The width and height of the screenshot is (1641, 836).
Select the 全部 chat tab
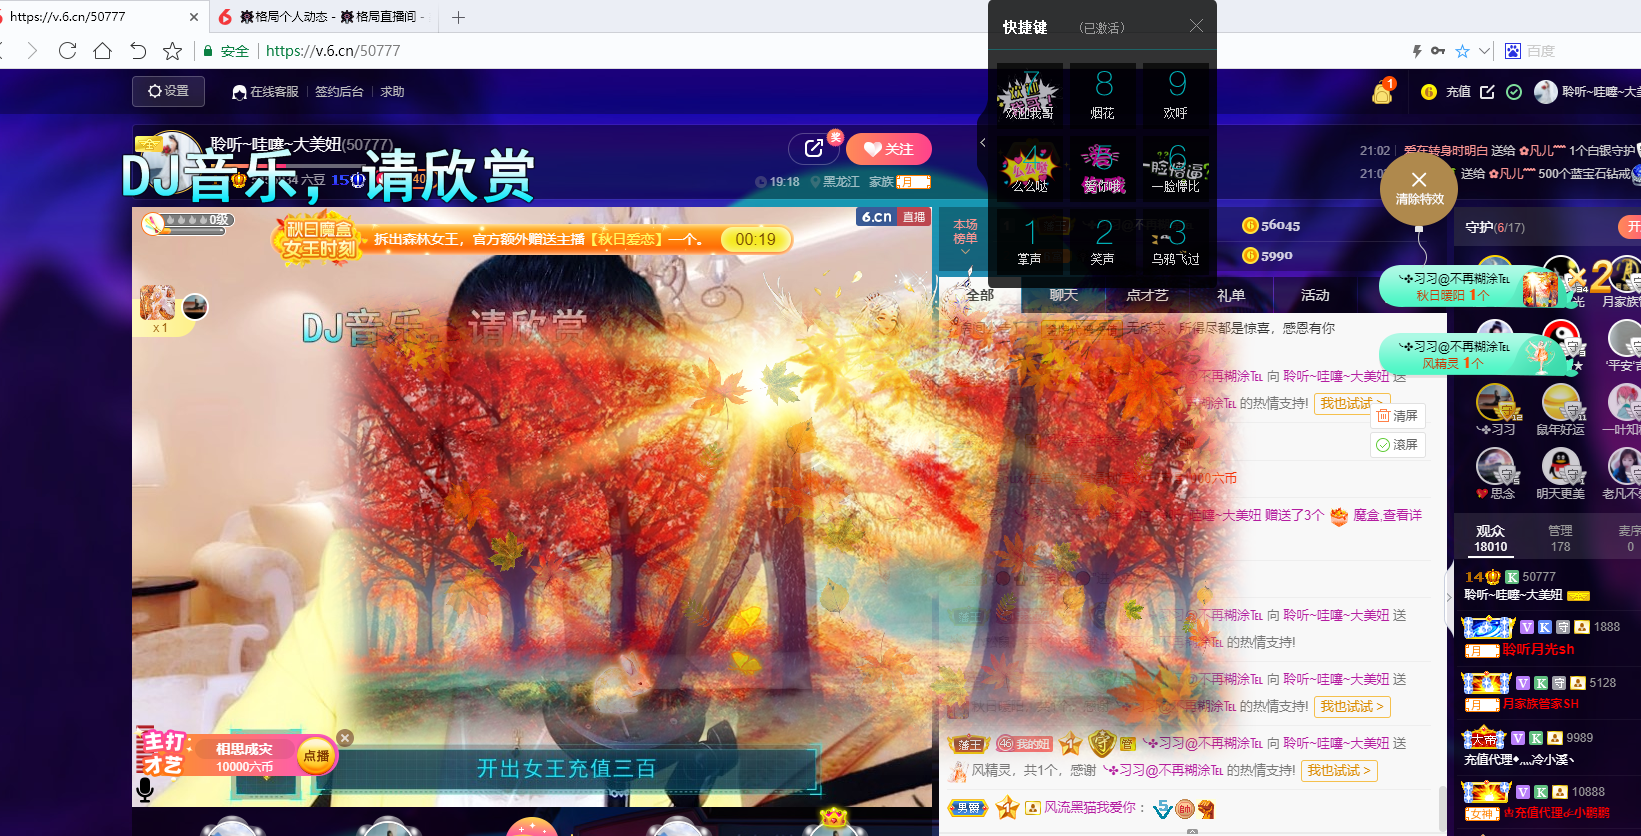(x=980, y=295)
